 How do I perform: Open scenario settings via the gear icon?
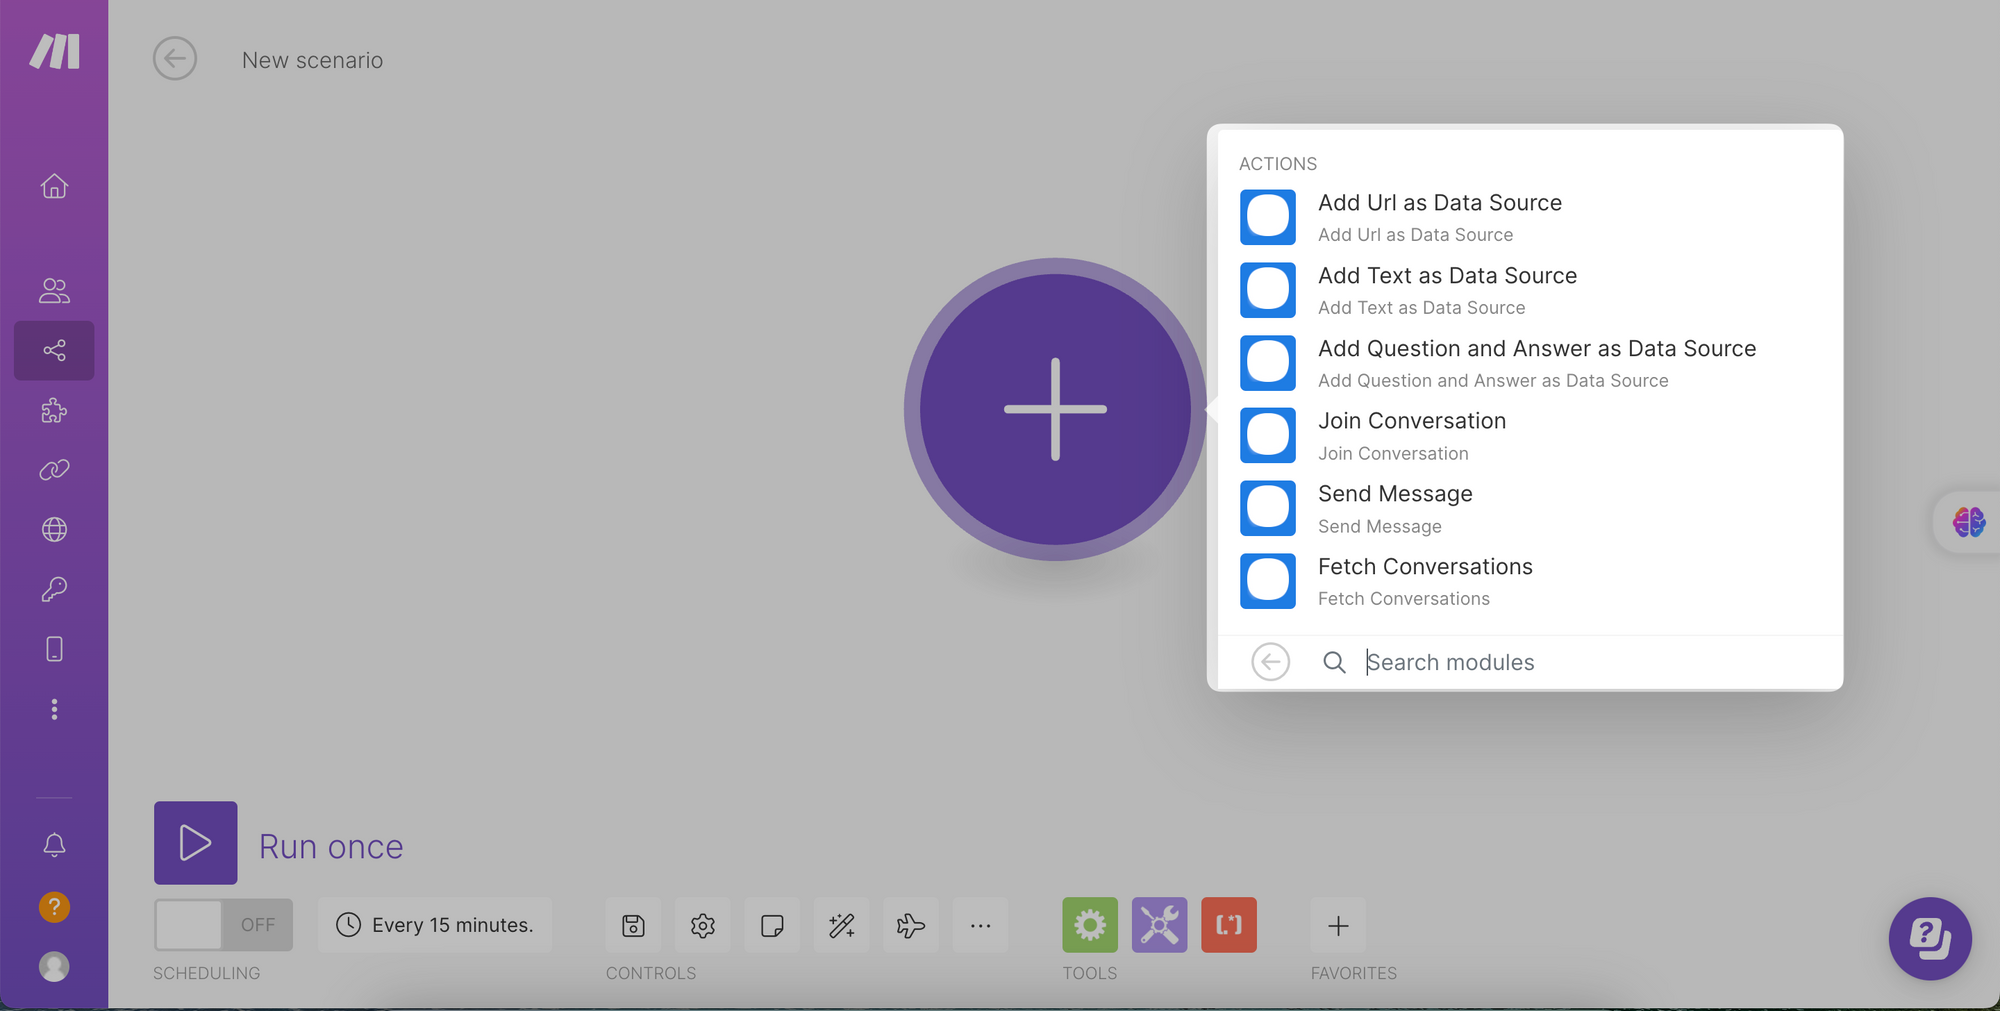(703, 925)
